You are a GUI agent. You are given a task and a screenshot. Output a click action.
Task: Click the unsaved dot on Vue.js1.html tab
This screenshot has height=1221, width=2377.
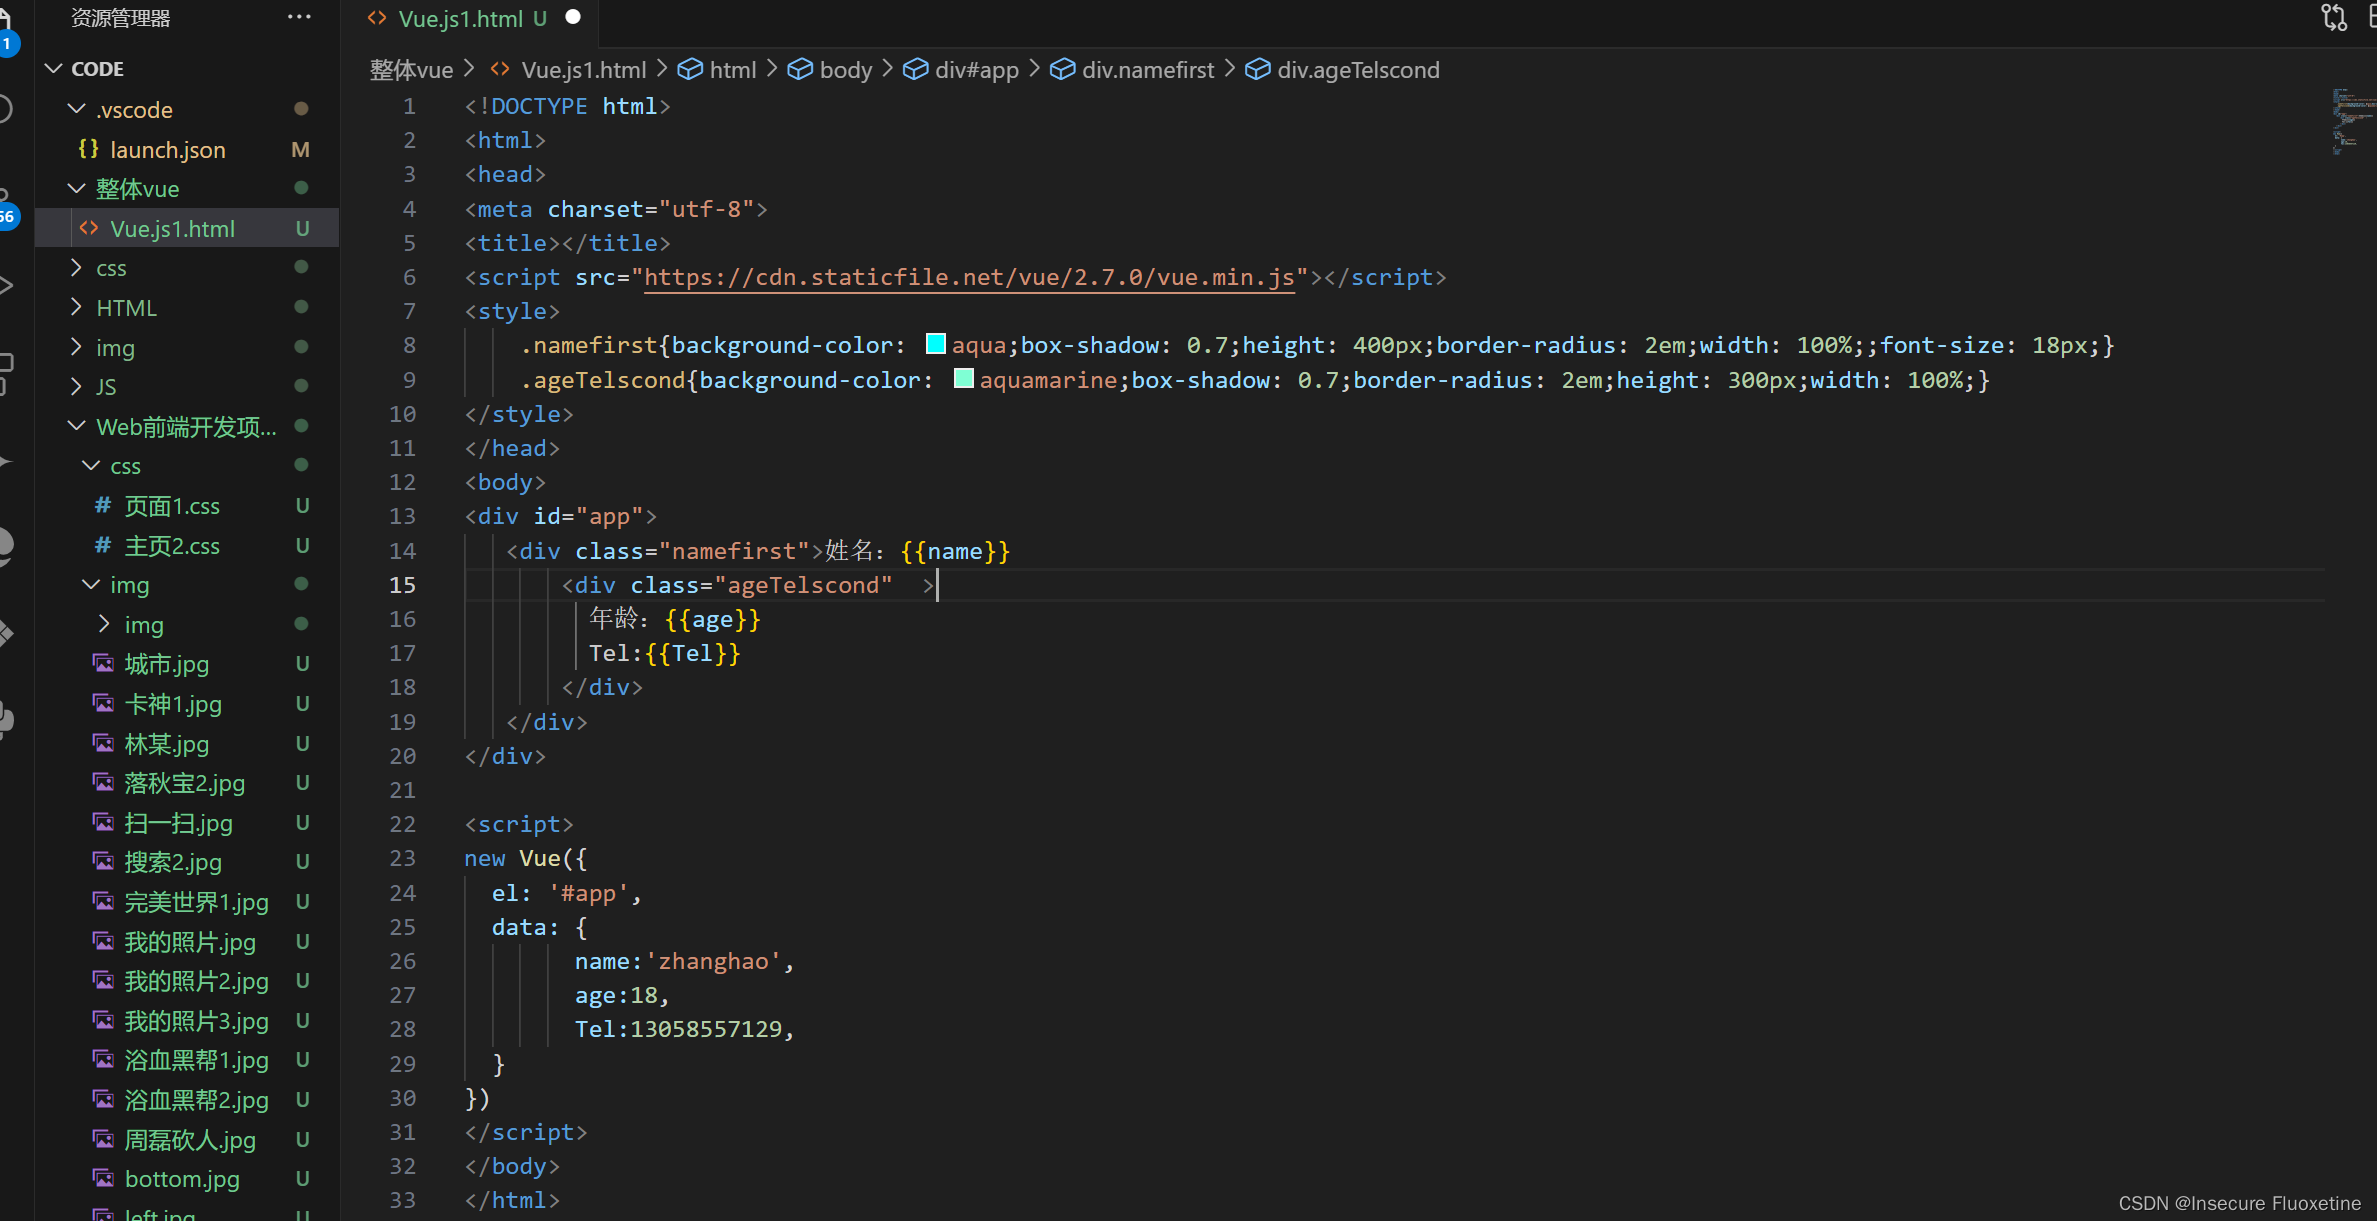coord(573,17)
